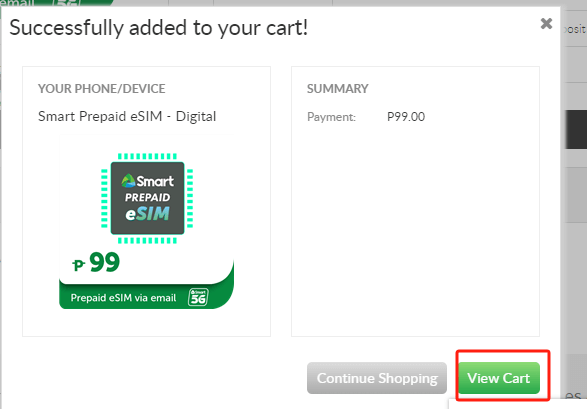Click the Prepaid eSIM via email banner
Viewport: 587px width, 409px height.
[146, 297]
